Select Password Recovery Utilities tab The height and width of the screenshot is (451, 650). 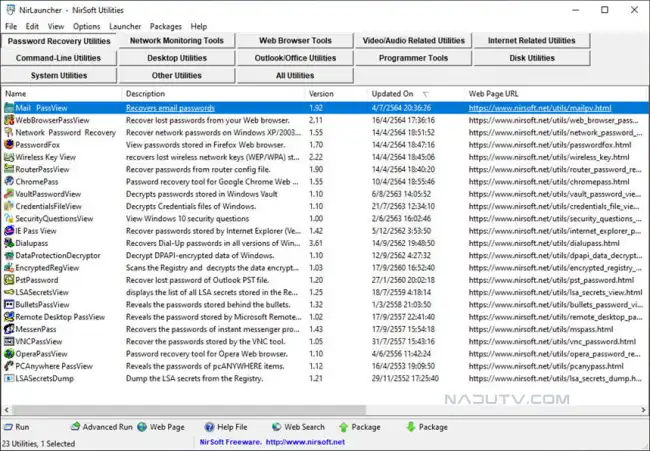coord(59,41)
